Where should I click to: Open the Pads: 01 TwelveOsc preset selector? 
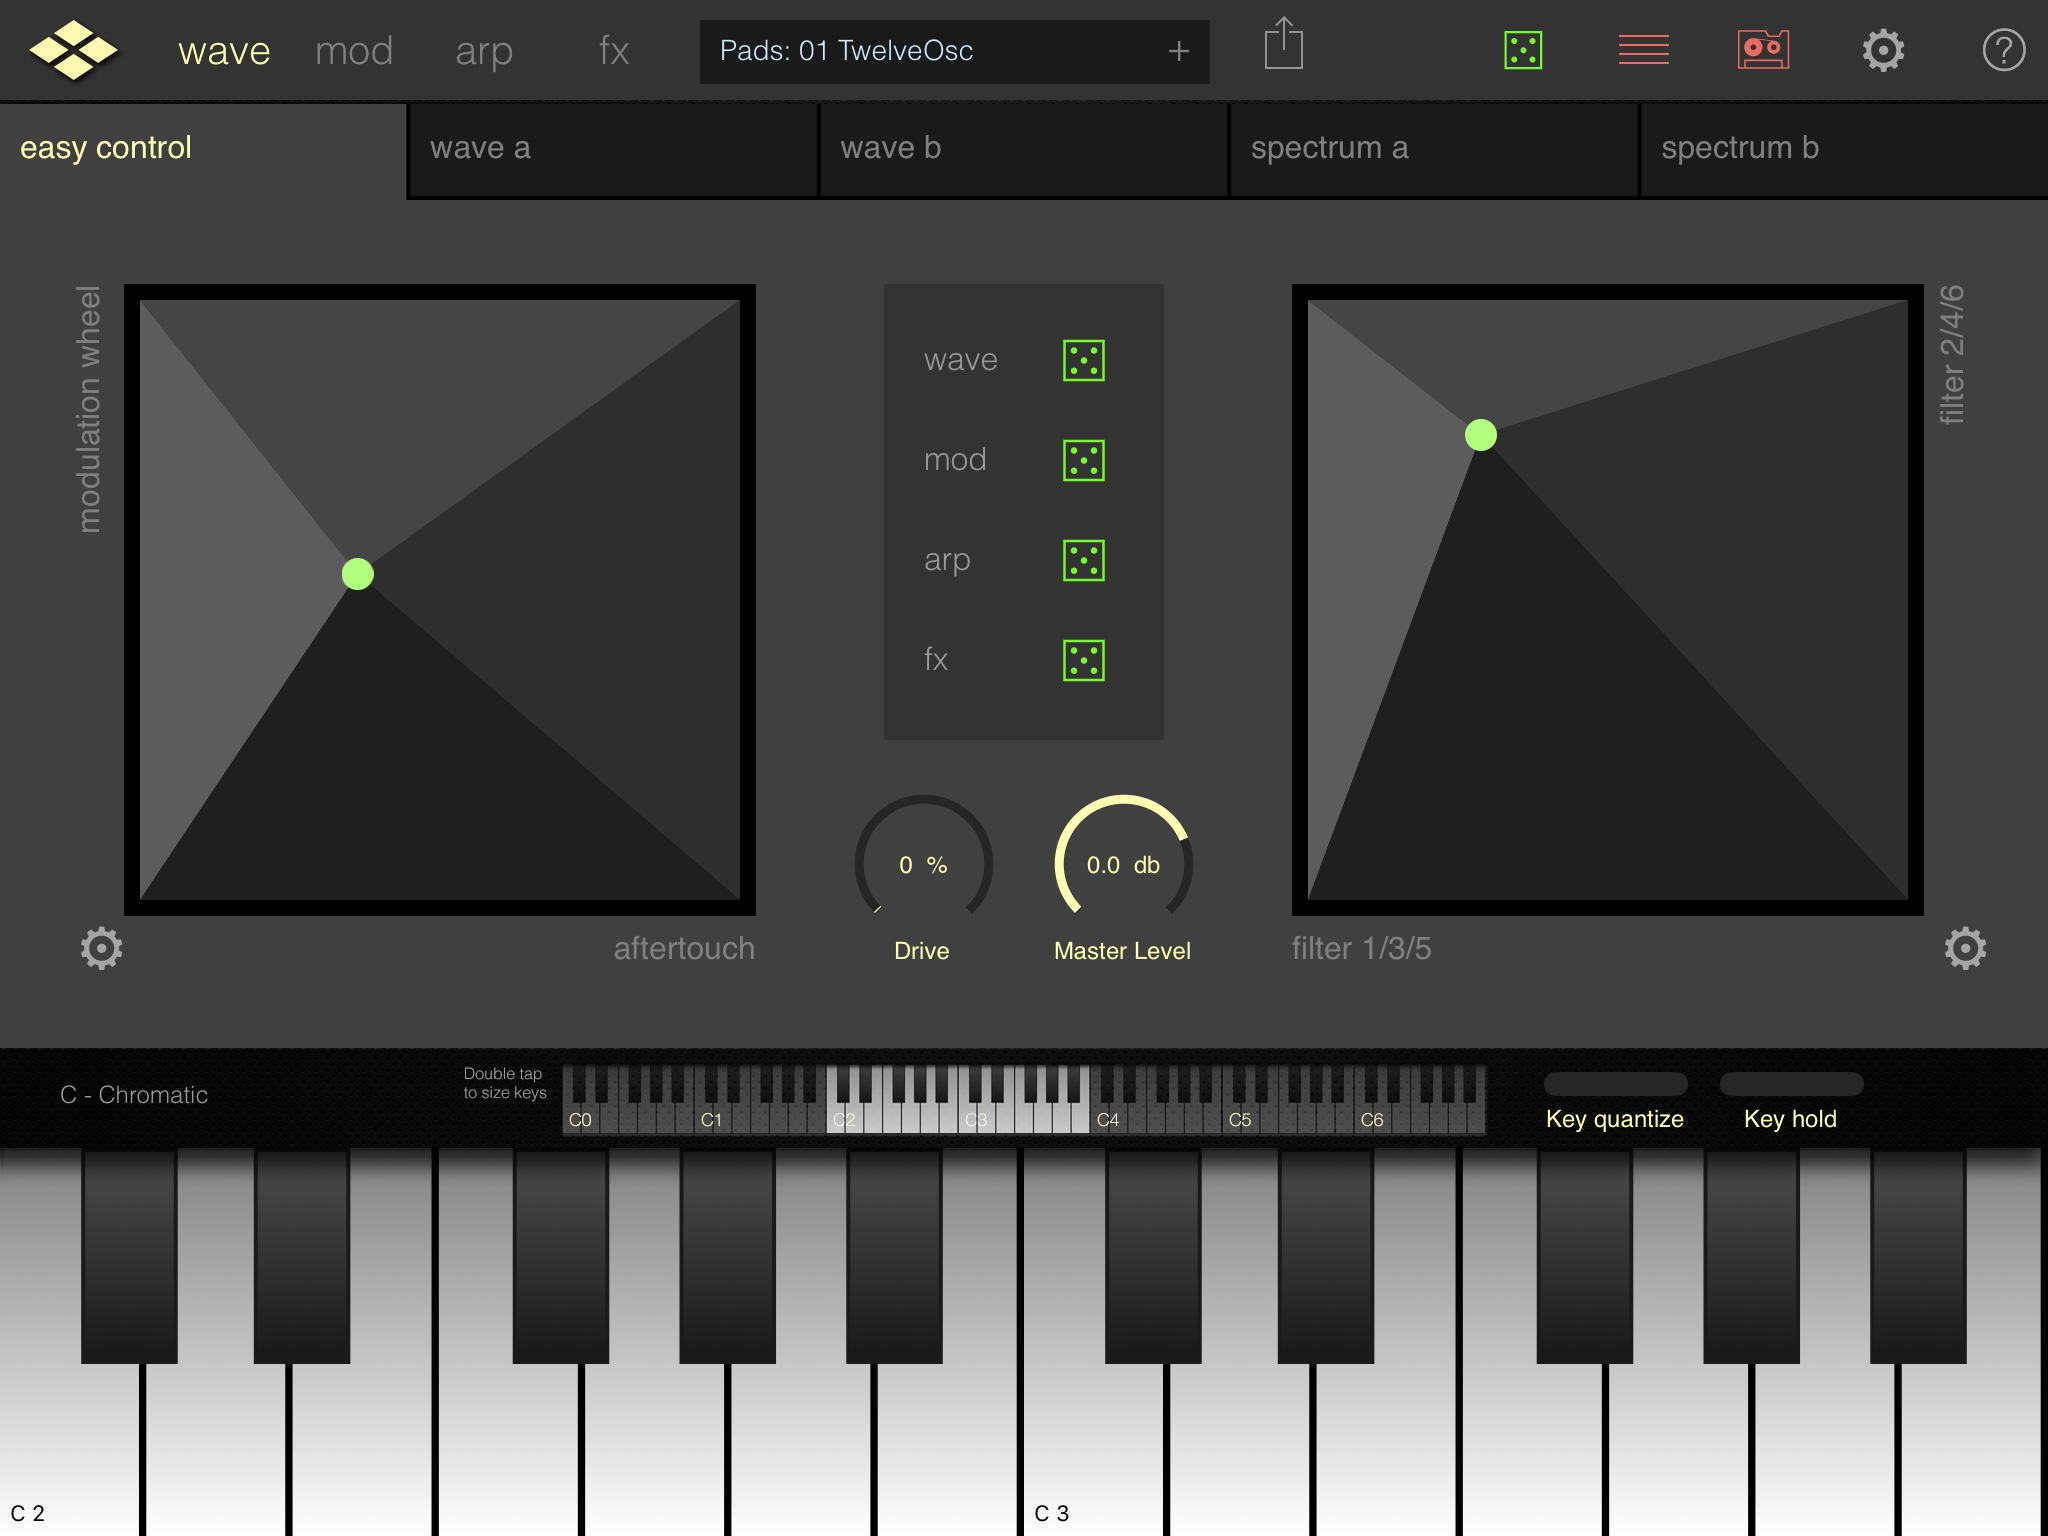954,51
